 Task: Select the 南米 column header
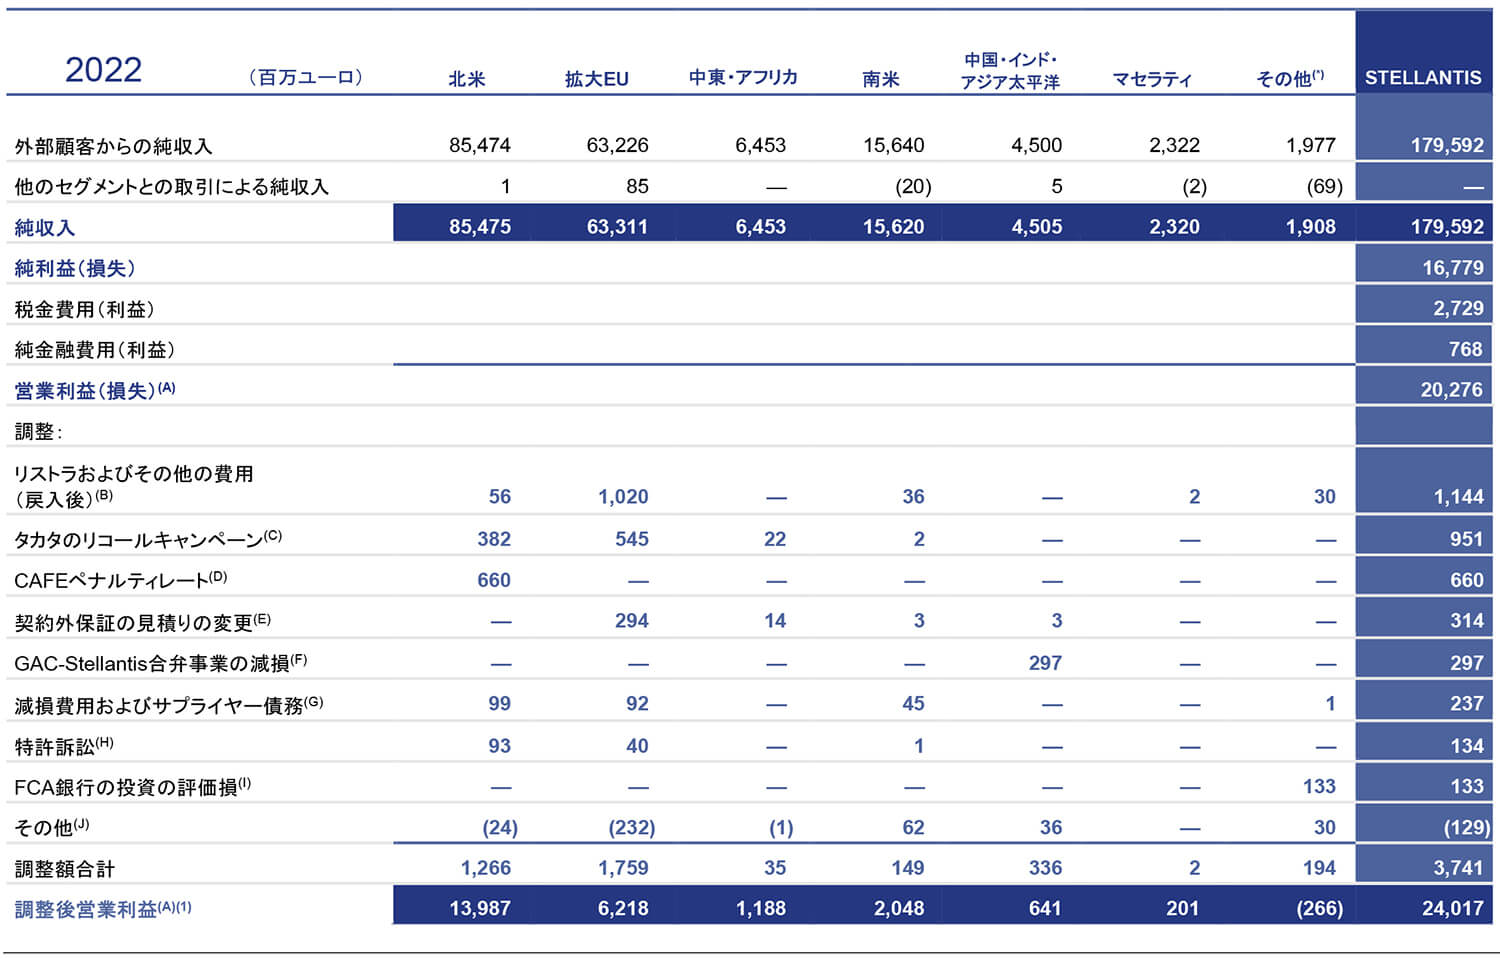tap(881, 79)
